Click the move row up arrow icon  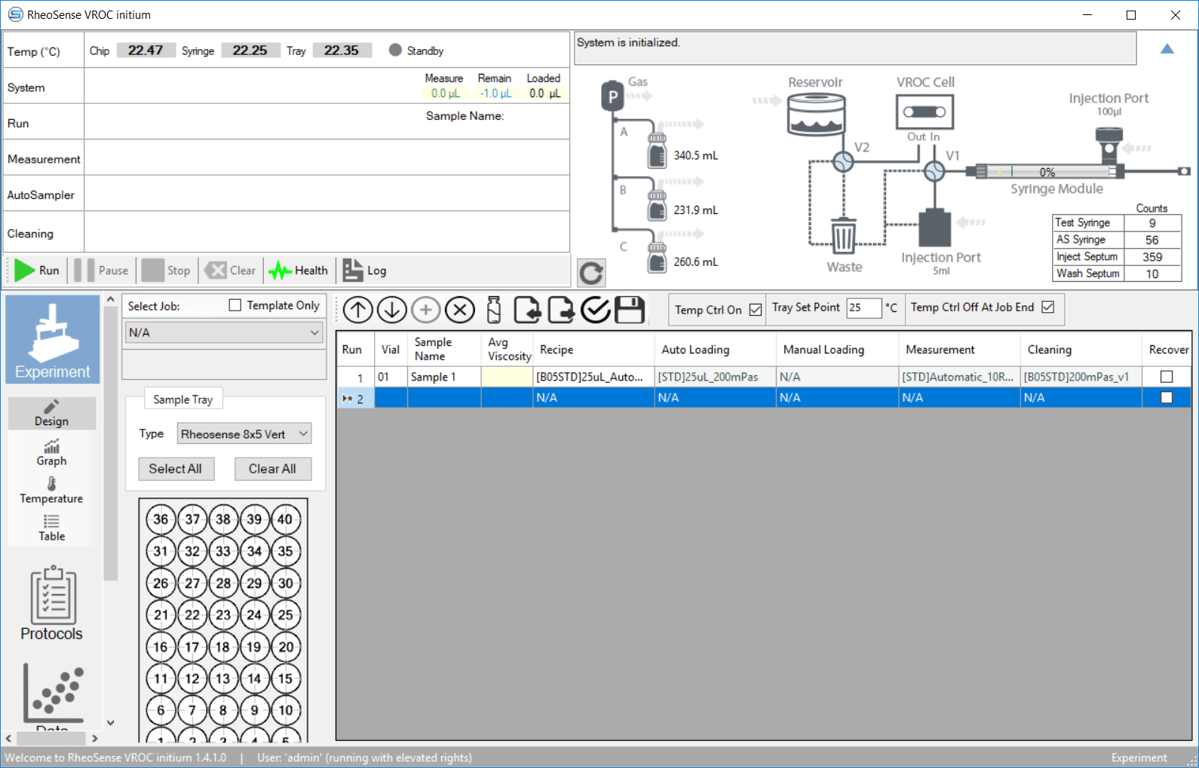(x=358, y=310)
